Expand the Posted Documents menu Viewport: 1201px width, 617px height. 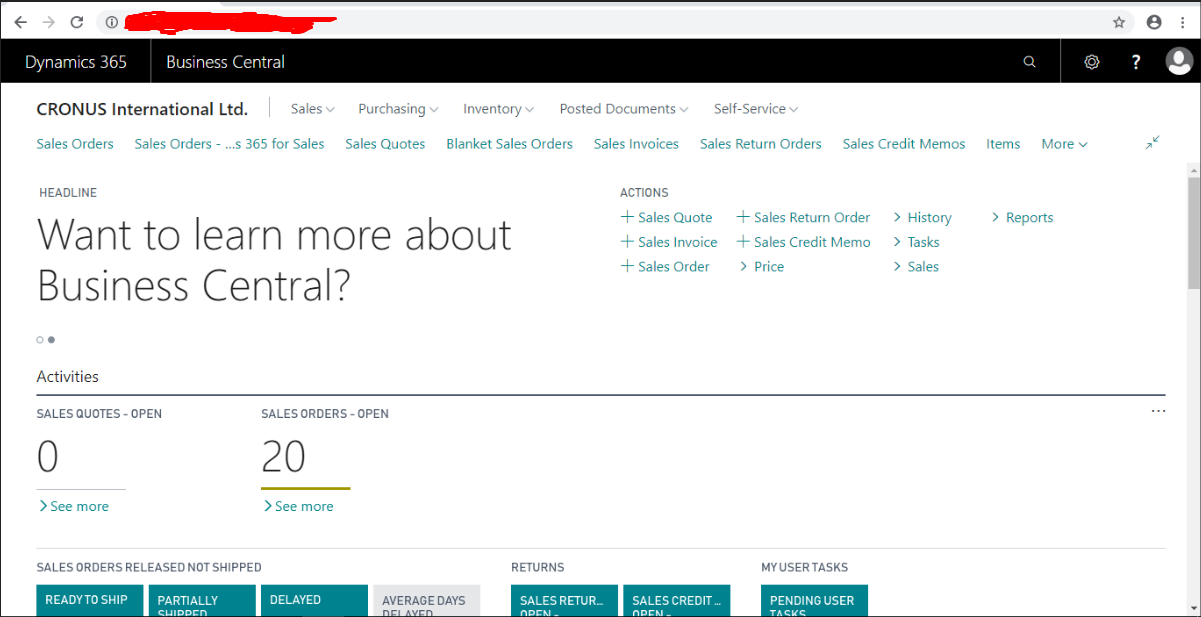[x=624, y=109]
